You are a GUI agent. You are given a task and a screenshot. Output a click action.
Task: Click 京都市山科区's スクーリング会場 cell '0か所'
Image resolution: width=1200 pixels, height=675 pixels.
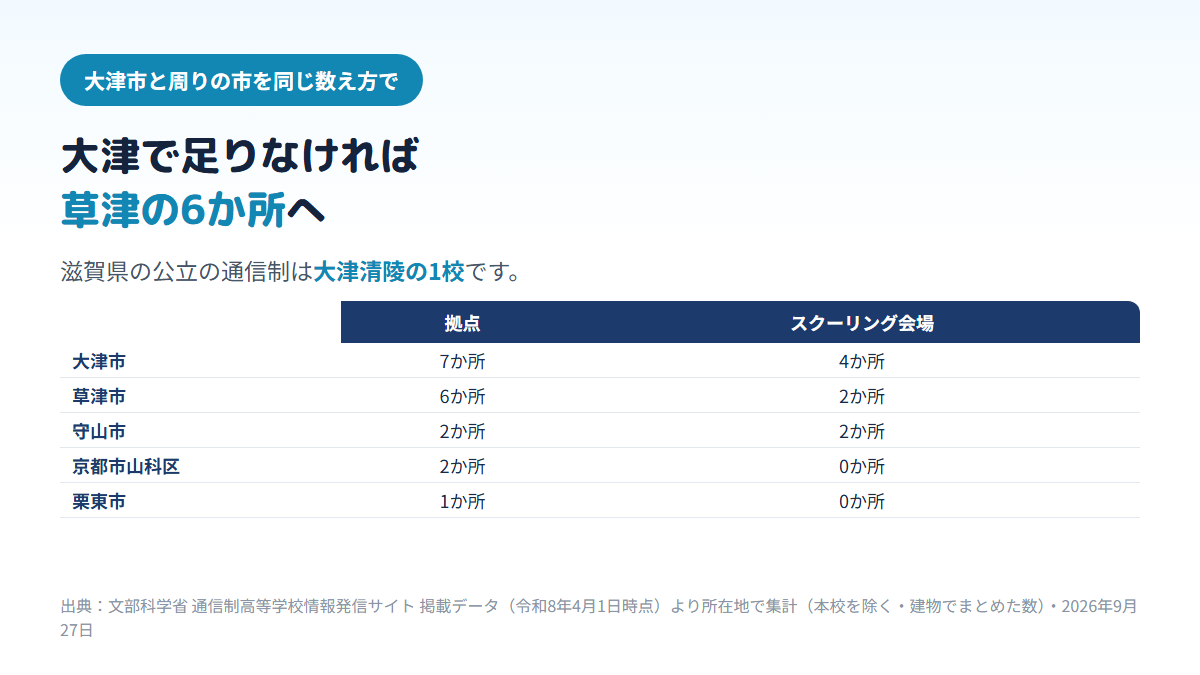click(862, 466)
